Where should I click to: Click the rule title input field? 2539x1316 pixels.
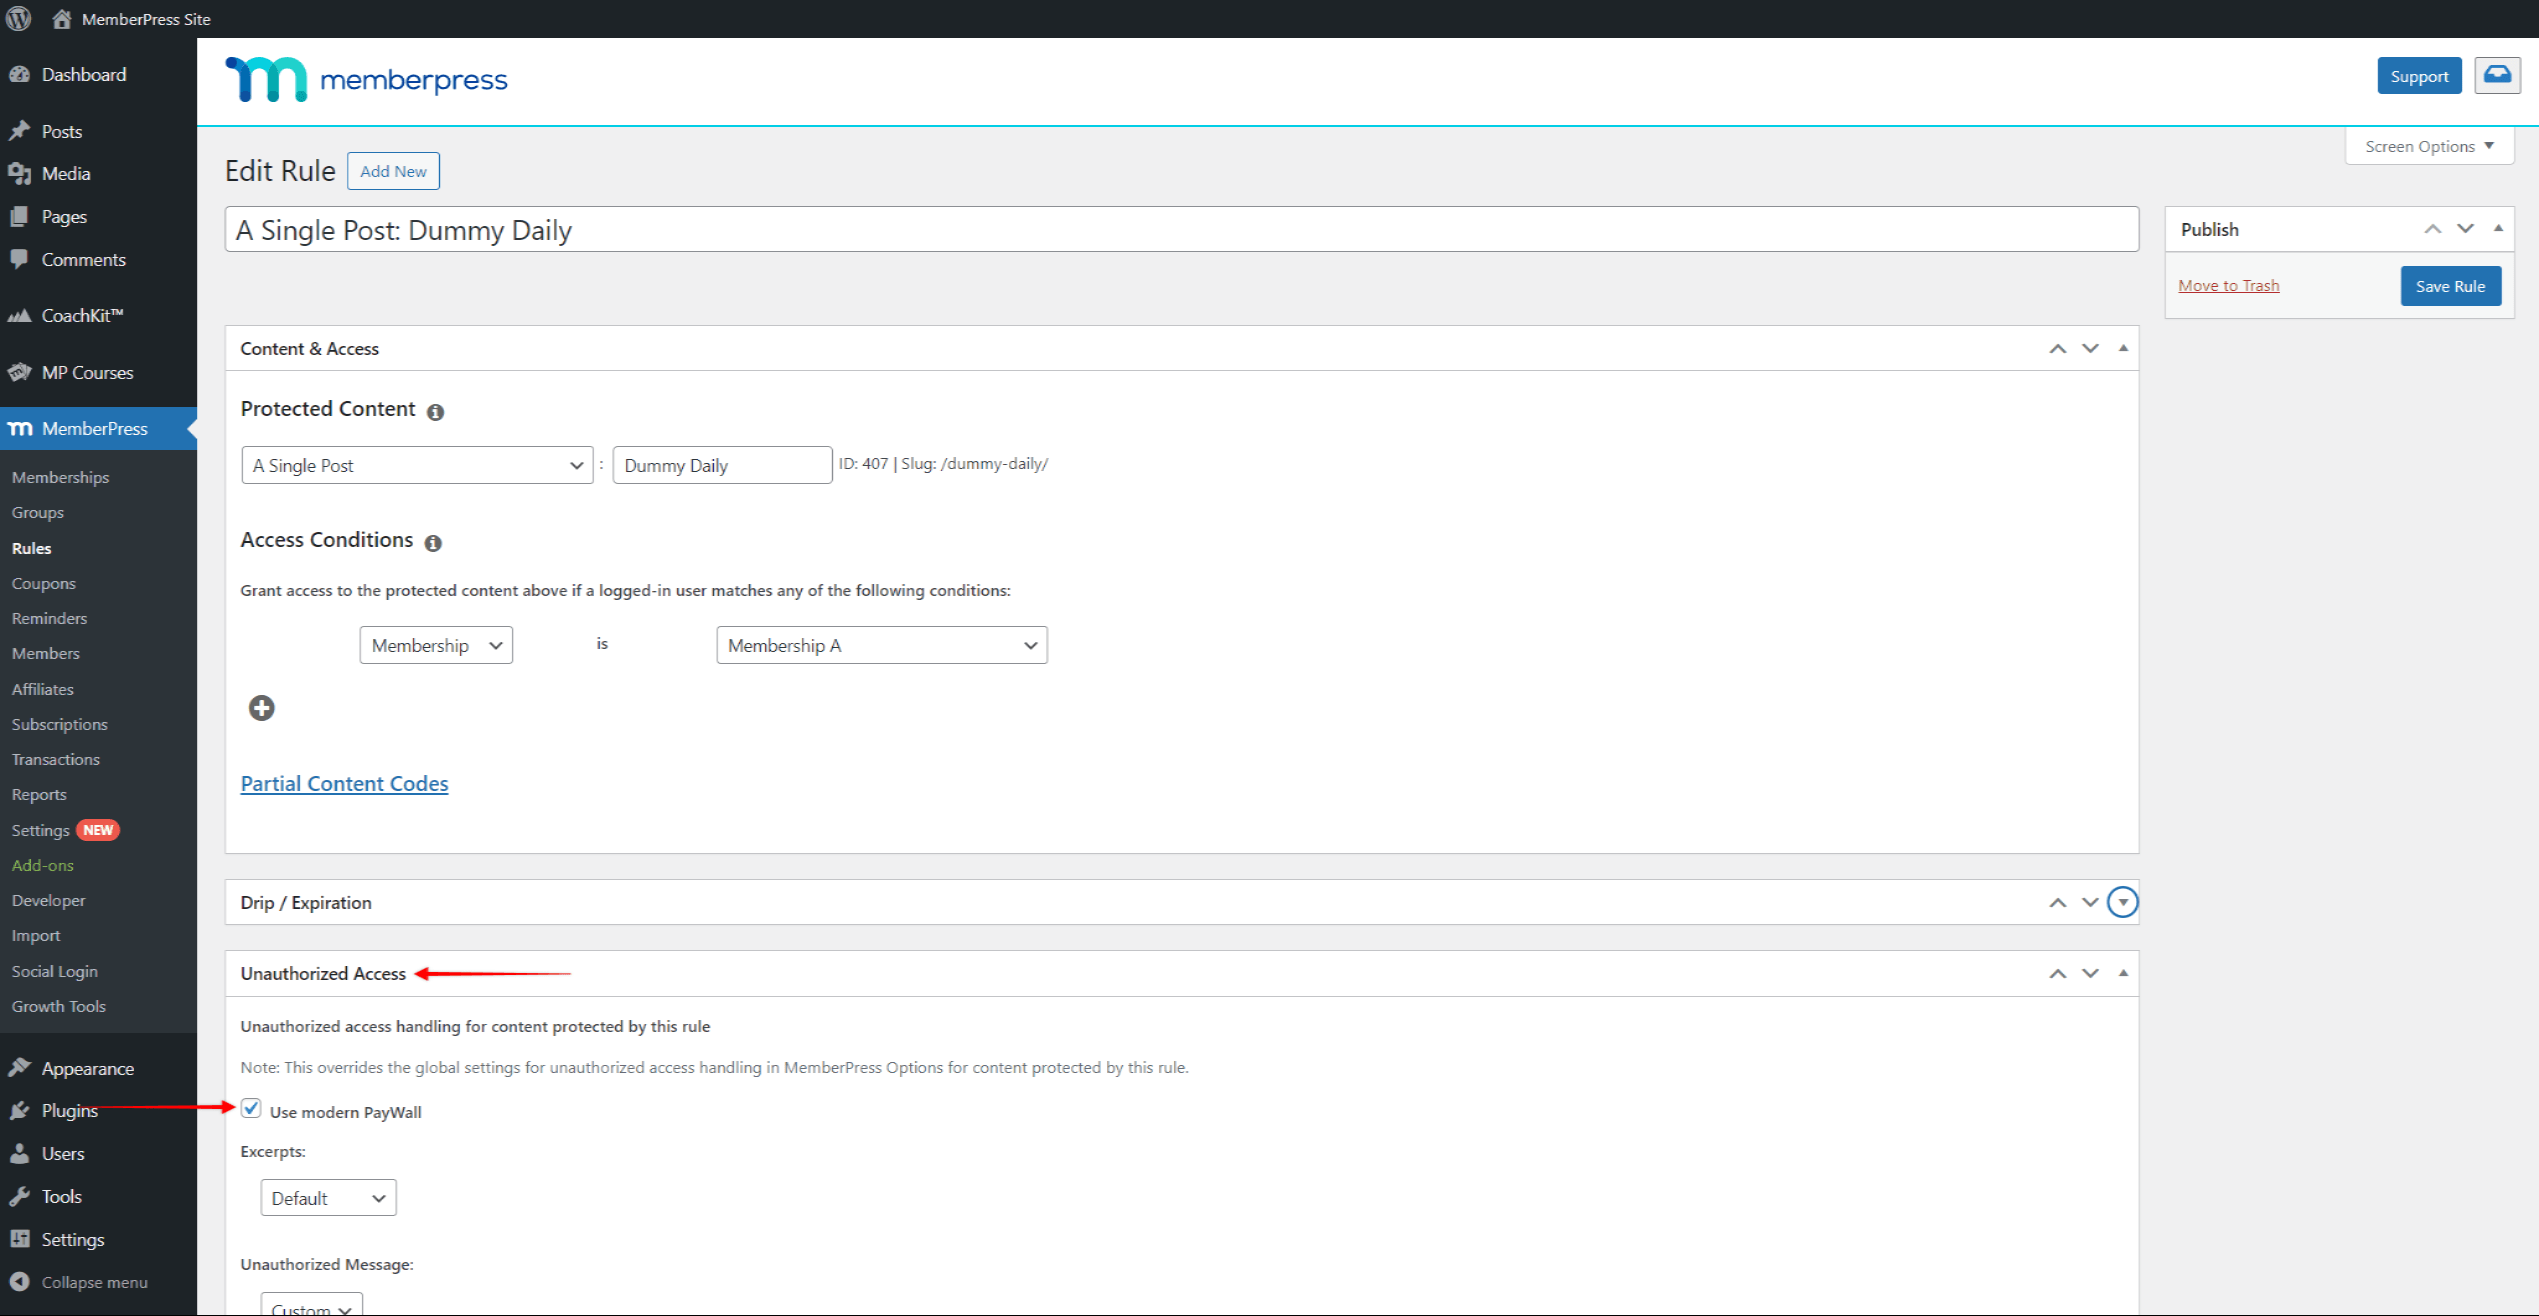1182,230
